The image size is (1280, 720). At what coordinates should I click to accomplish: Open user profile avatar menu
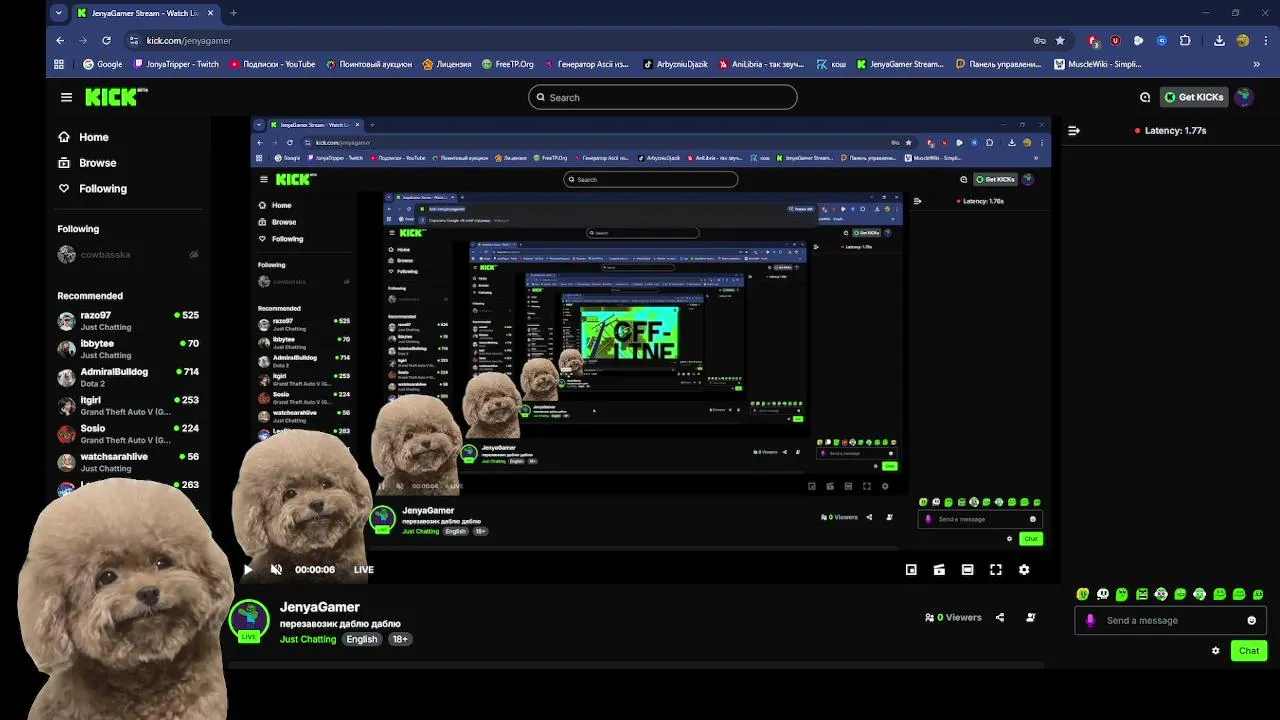pyautogui.click(x=1244, y=97)
